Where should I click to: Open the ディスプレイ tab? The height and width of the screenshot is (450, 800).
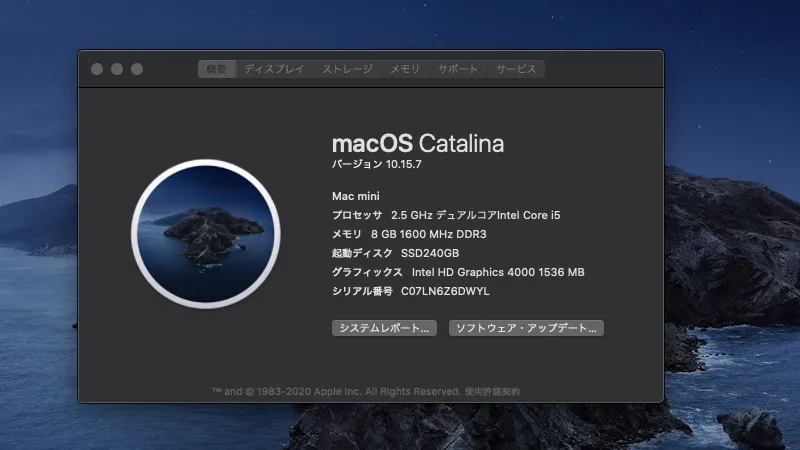(x=275, y=69)
